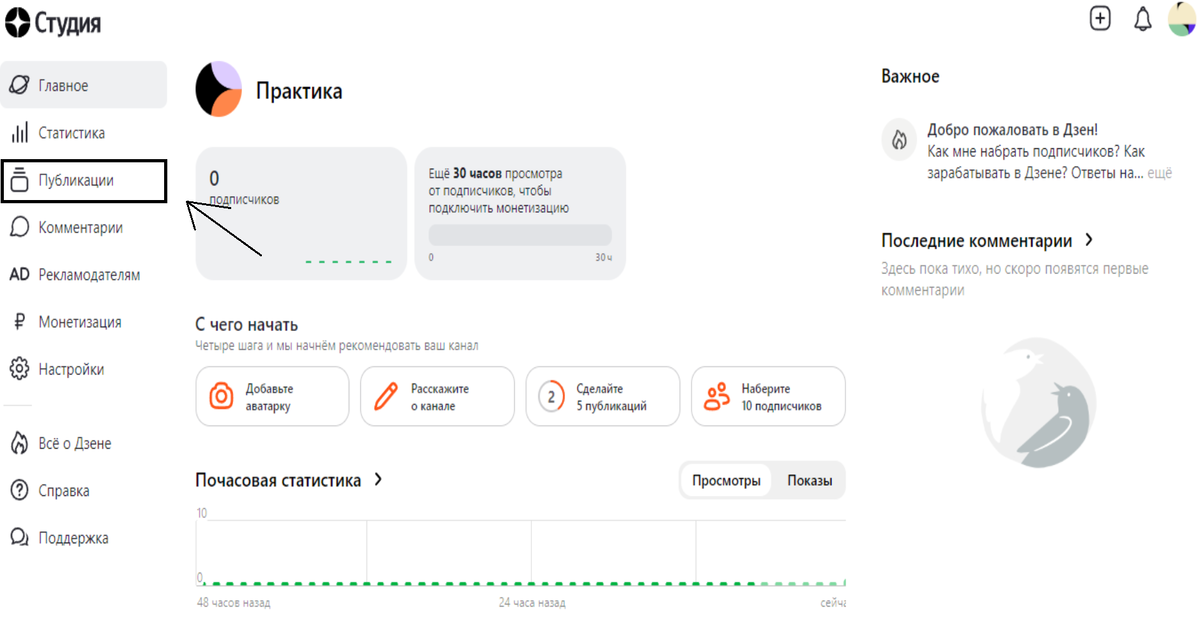Open Публикации menu item
Viewport: 1200px width, 618px height.
click(84, 181)
